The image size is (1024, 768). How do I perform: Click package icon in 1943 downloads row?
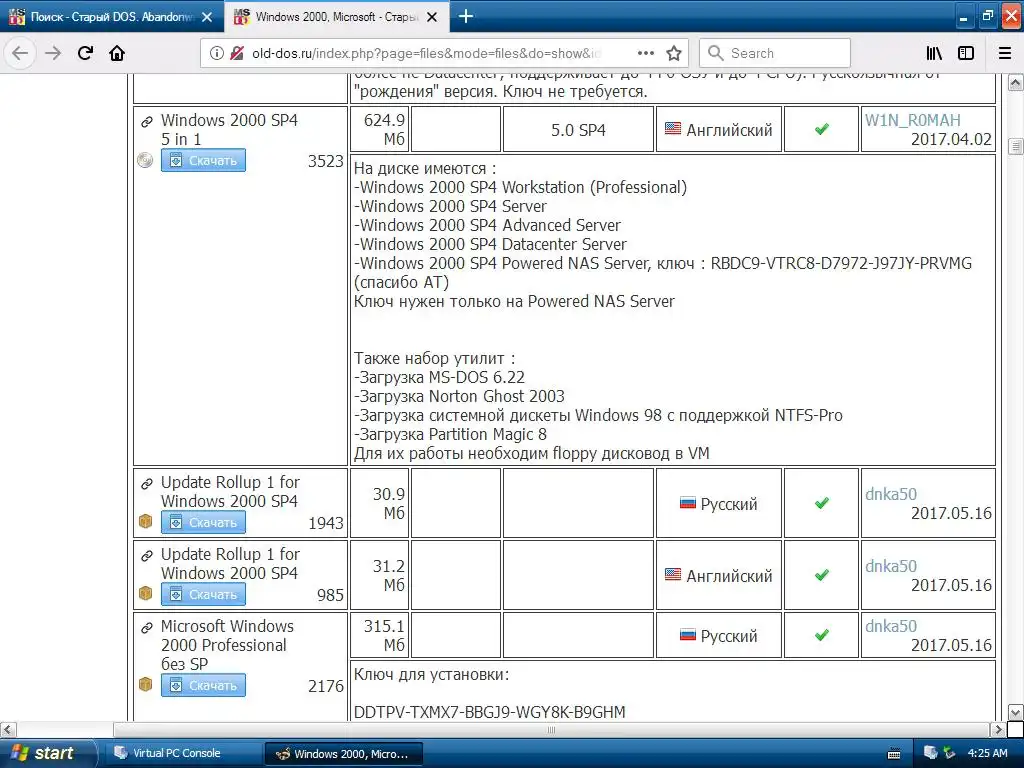145,522
